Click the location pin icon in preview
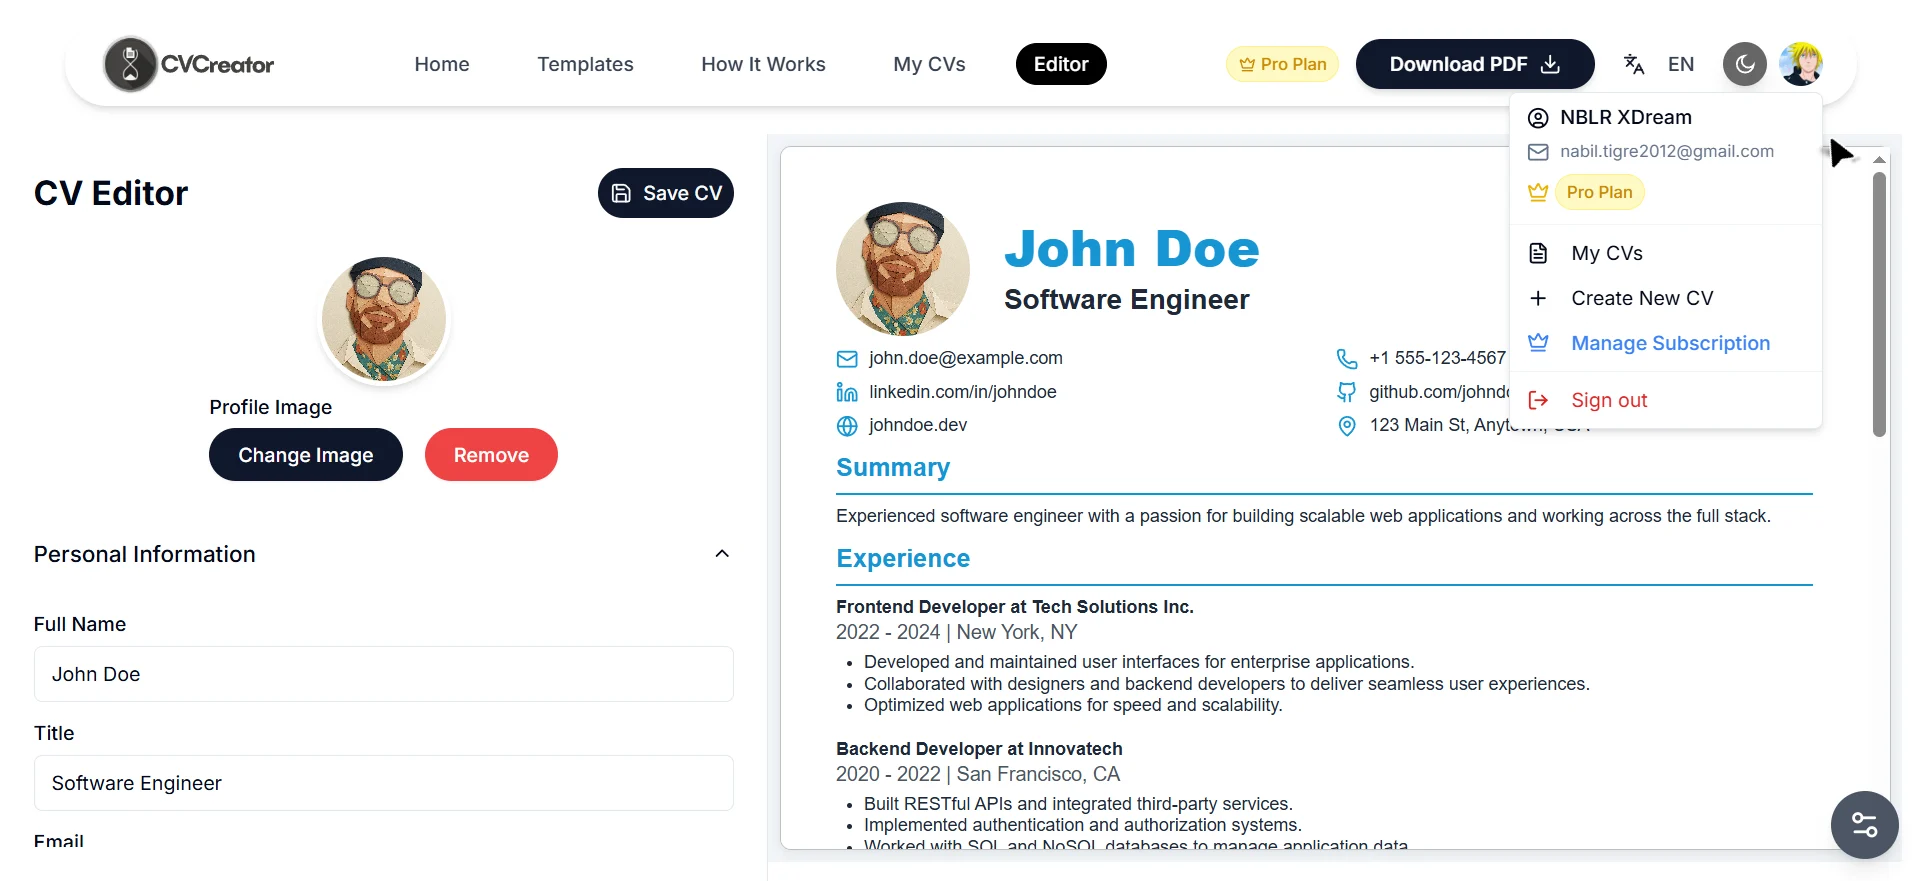The width and height of the screenshot is (1921, 881). (x=1347, y=426)
